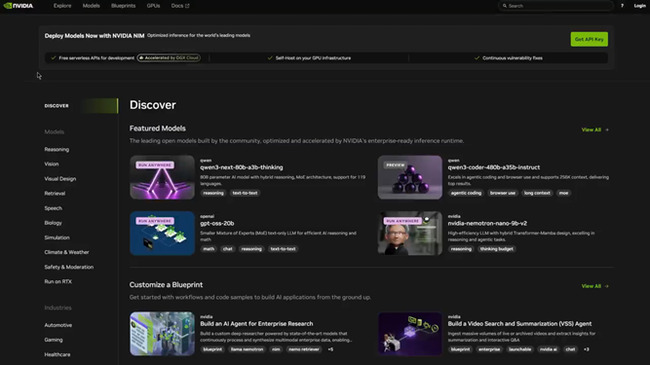
Task: Open the Video Search and Summarization thumbnail
Action: coord(410,334)
